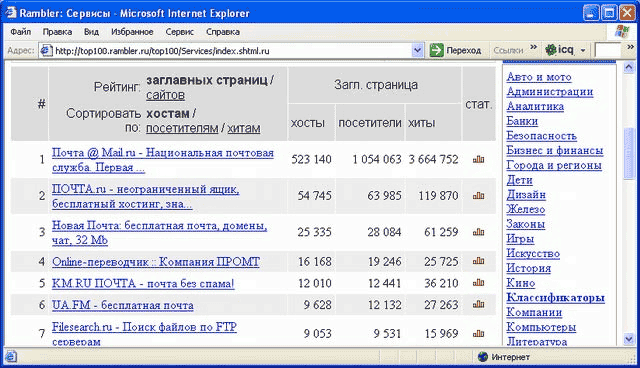Open statistics chart icon for Новая Почта row
Image resolution: width=640 pixels, height=368 pixels.
point(478,232)
